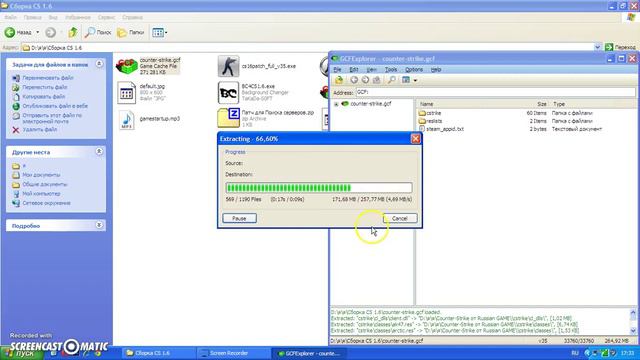Select gamestartup.mp3 file icon
640x360 pixels.
(127, 120)
